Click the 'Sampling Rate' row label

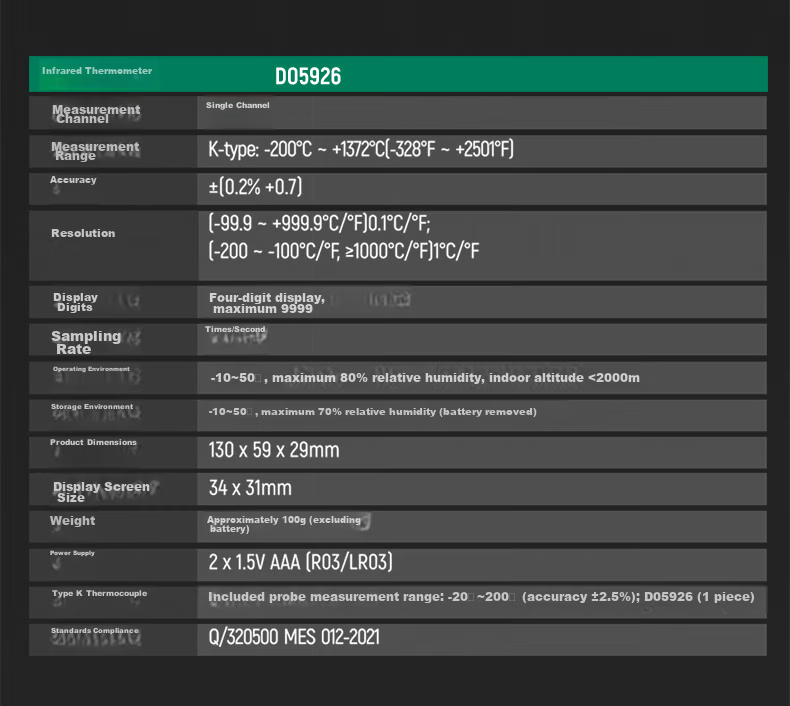pos(86,343)
